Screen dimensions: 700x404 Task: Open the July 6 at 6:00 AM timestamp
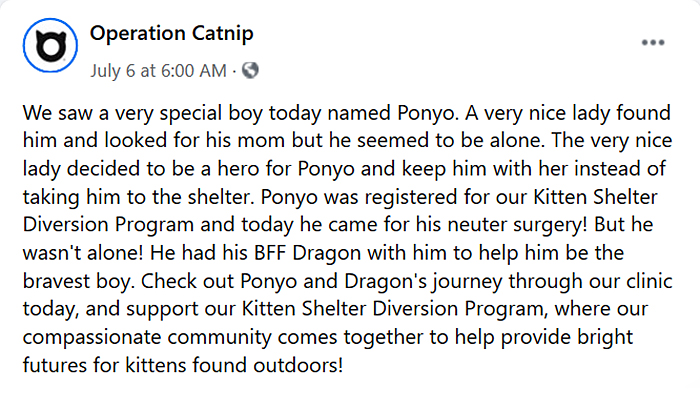(158, 71)
